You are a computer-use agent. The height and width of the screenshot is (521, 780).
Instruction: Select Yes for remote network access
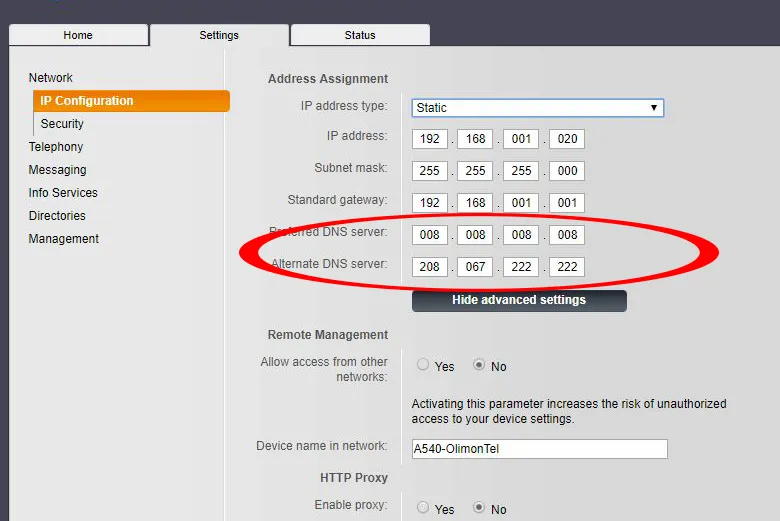point(423,366)
